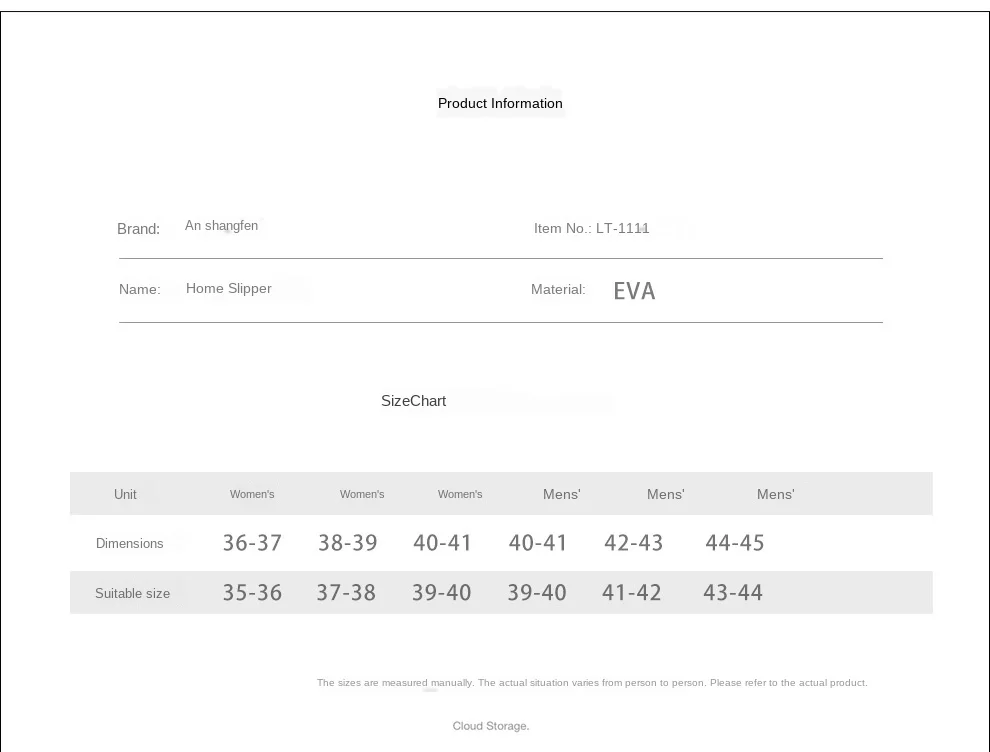
Task: Select the 42-43 dimensions cell
Action: tap(633, 542)
